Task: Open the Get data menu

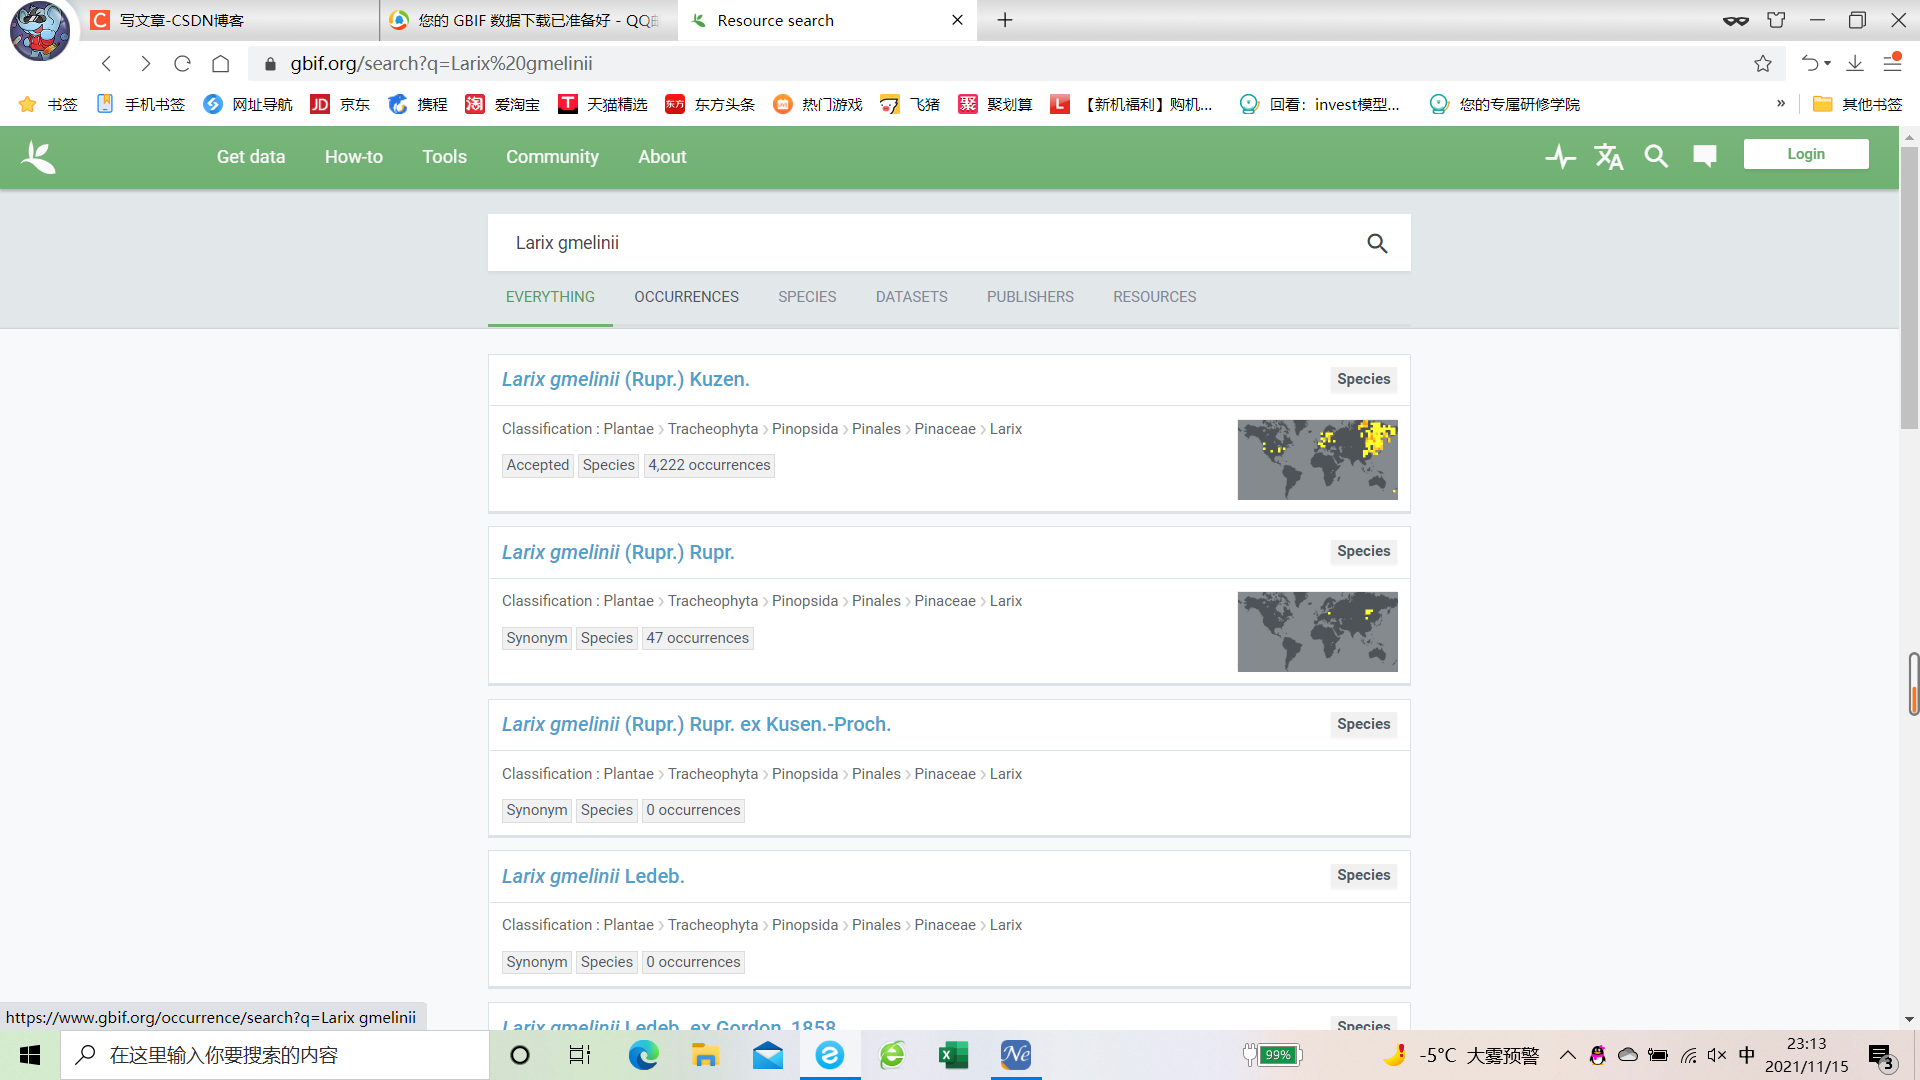Action: [251, 157]
